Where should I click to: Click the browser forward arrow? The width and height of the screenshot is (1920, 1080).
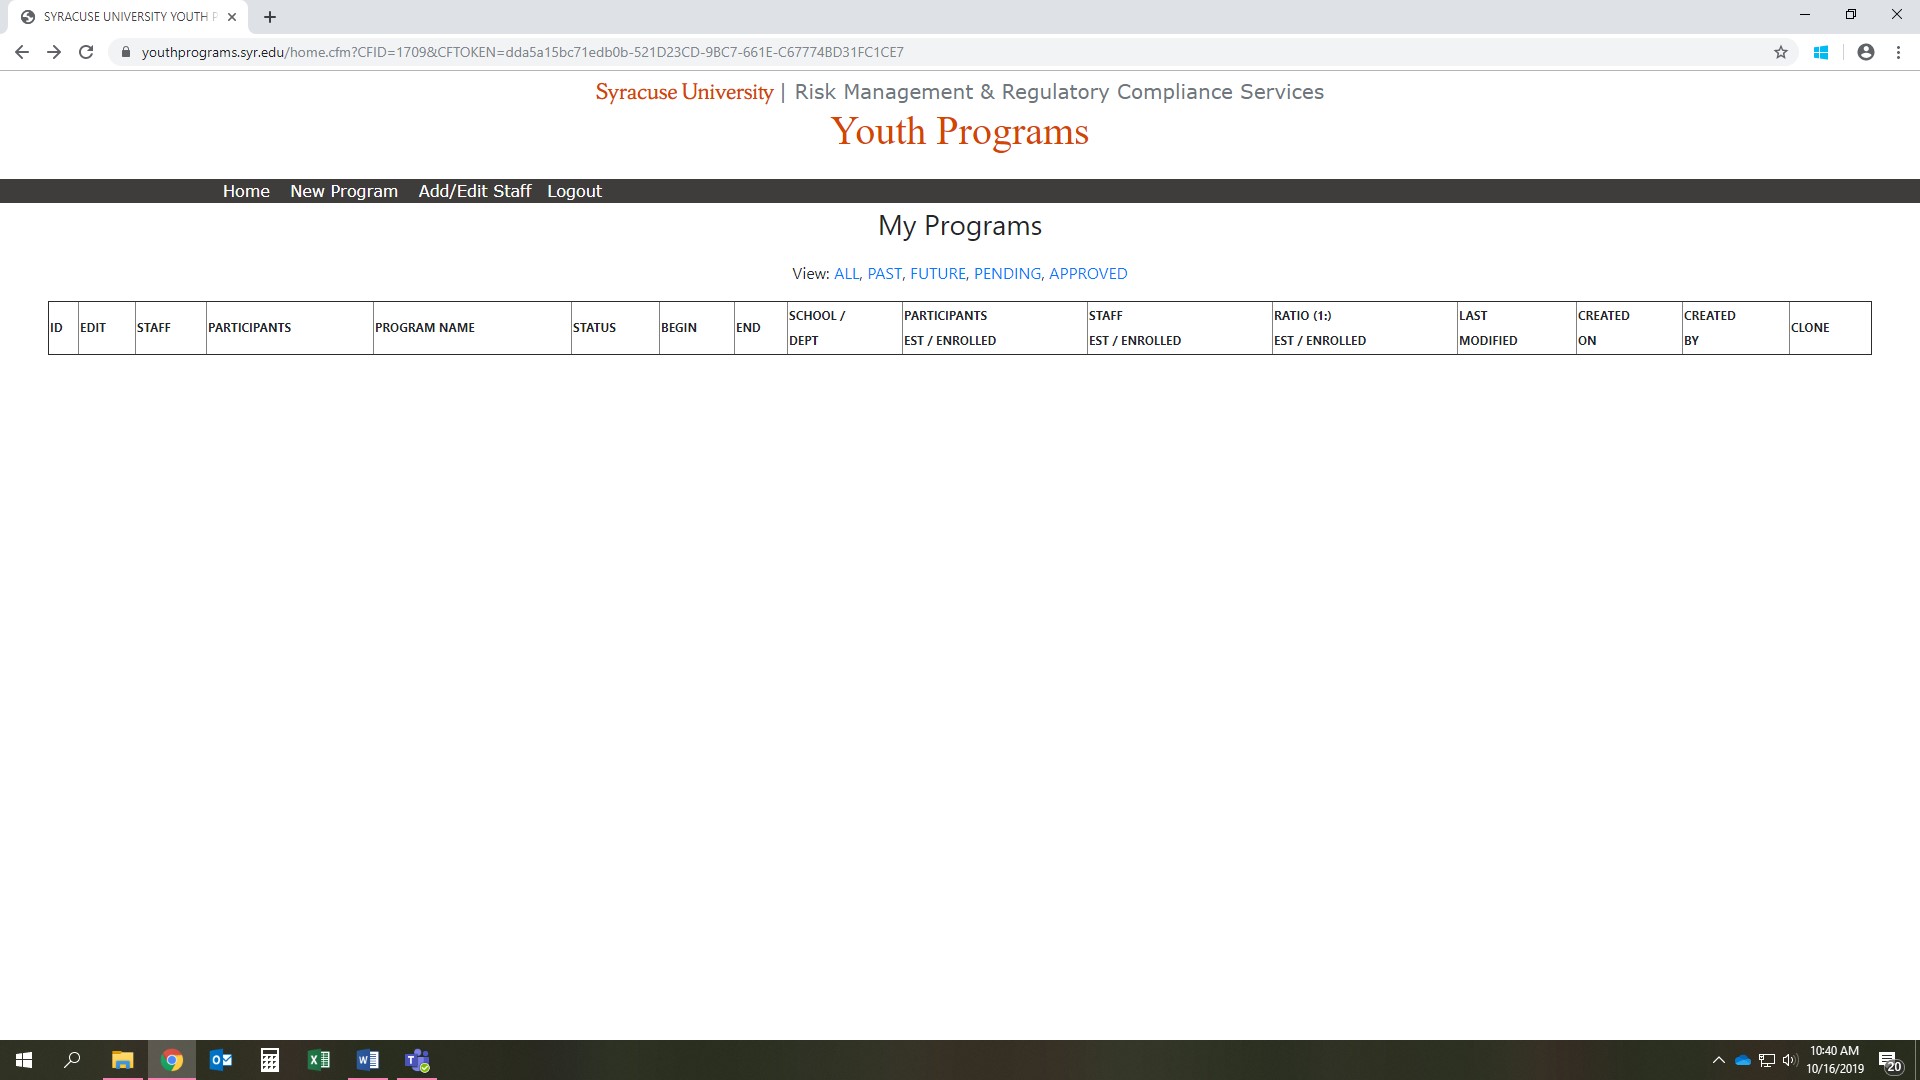[54, 52]
